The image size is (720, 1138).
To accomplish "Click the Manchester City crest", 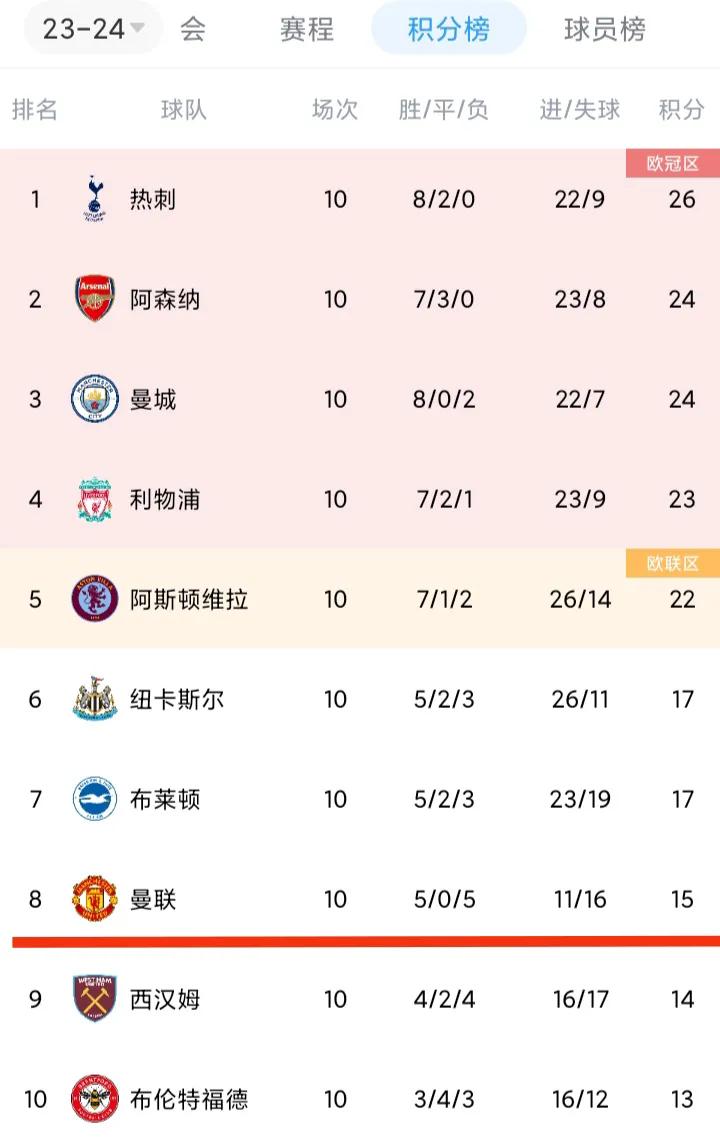I will 94,398.
